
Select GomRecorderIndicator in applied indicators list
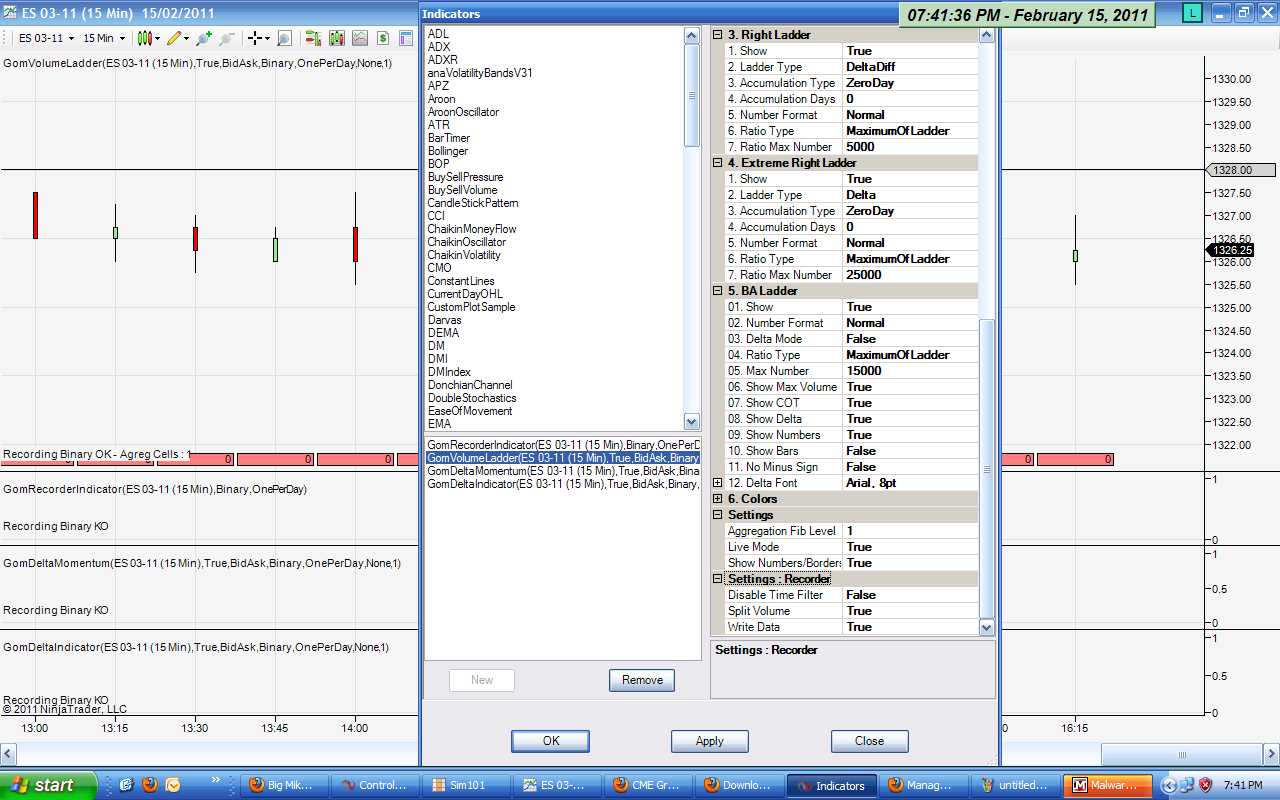click(562, 444)
